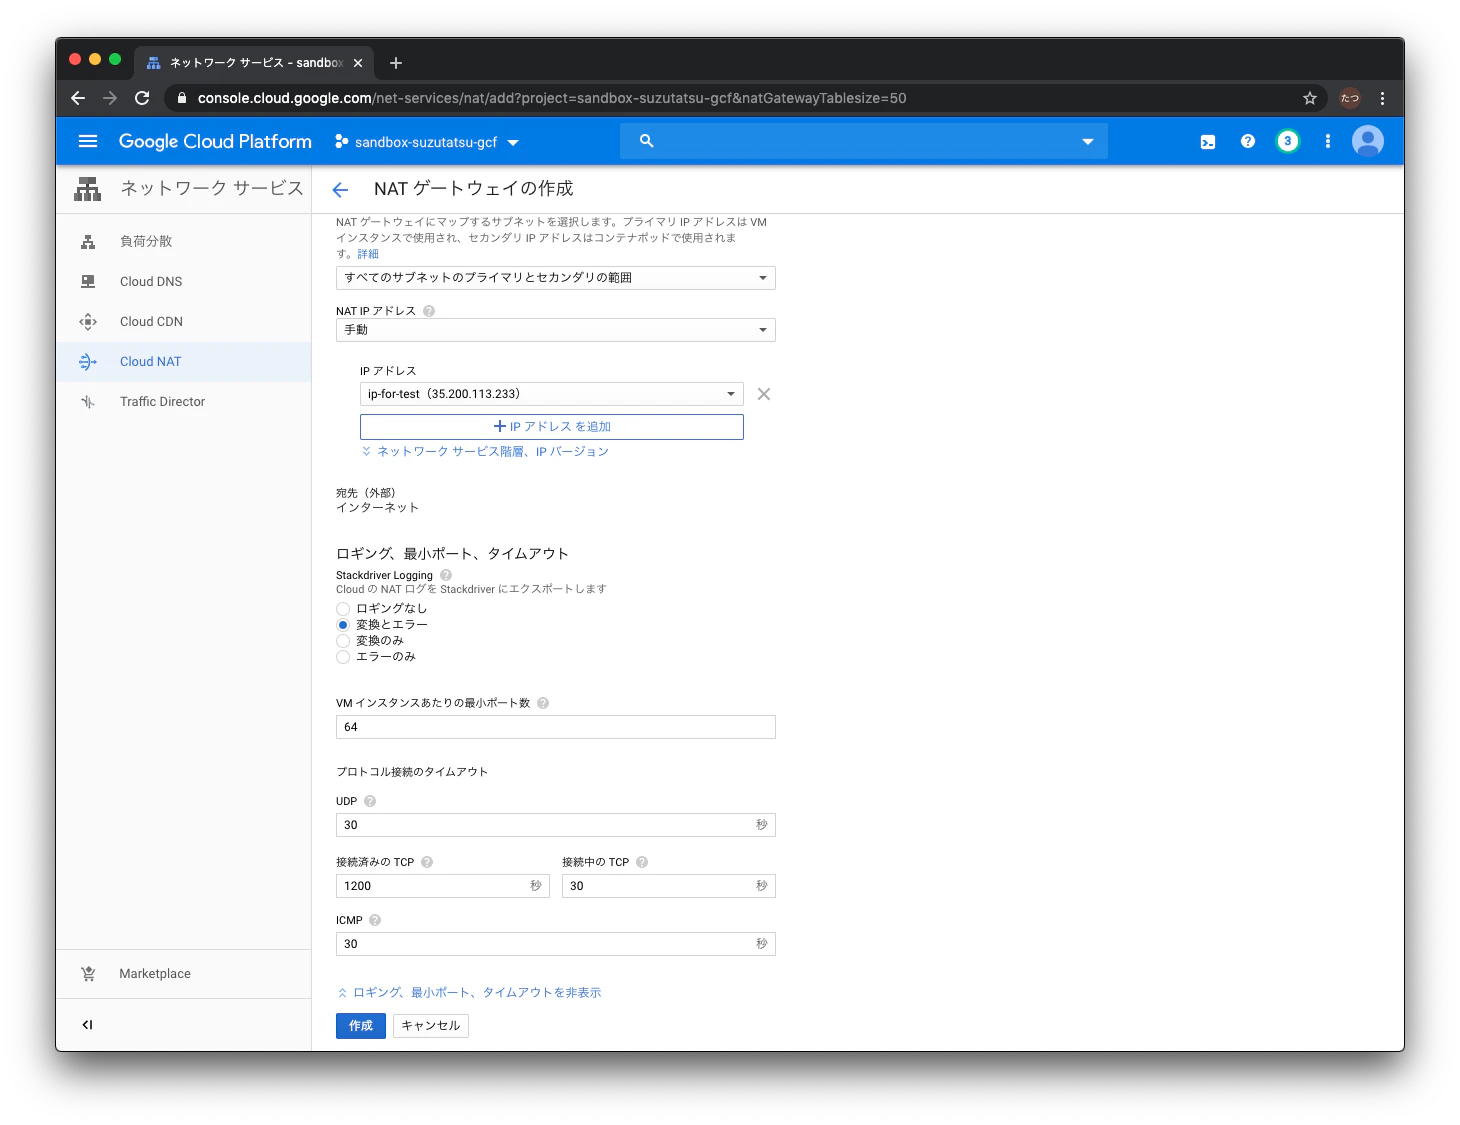This screenshot has width=1460, height=1125.
Task: Expand ネットワーク サービス階層、IP バージョン section
Action: pyautogui.click(x=485, y=452)
